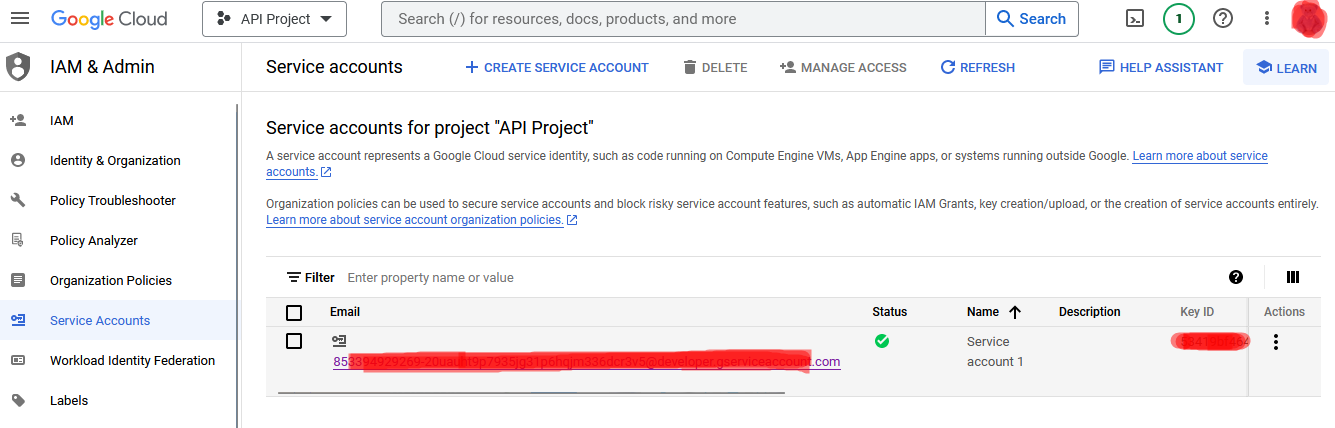Image resolution: width=1335 pixels, height=428 pixels.
Task: Open the main navigation hamburger menu
Action: (x=19, y=19)
